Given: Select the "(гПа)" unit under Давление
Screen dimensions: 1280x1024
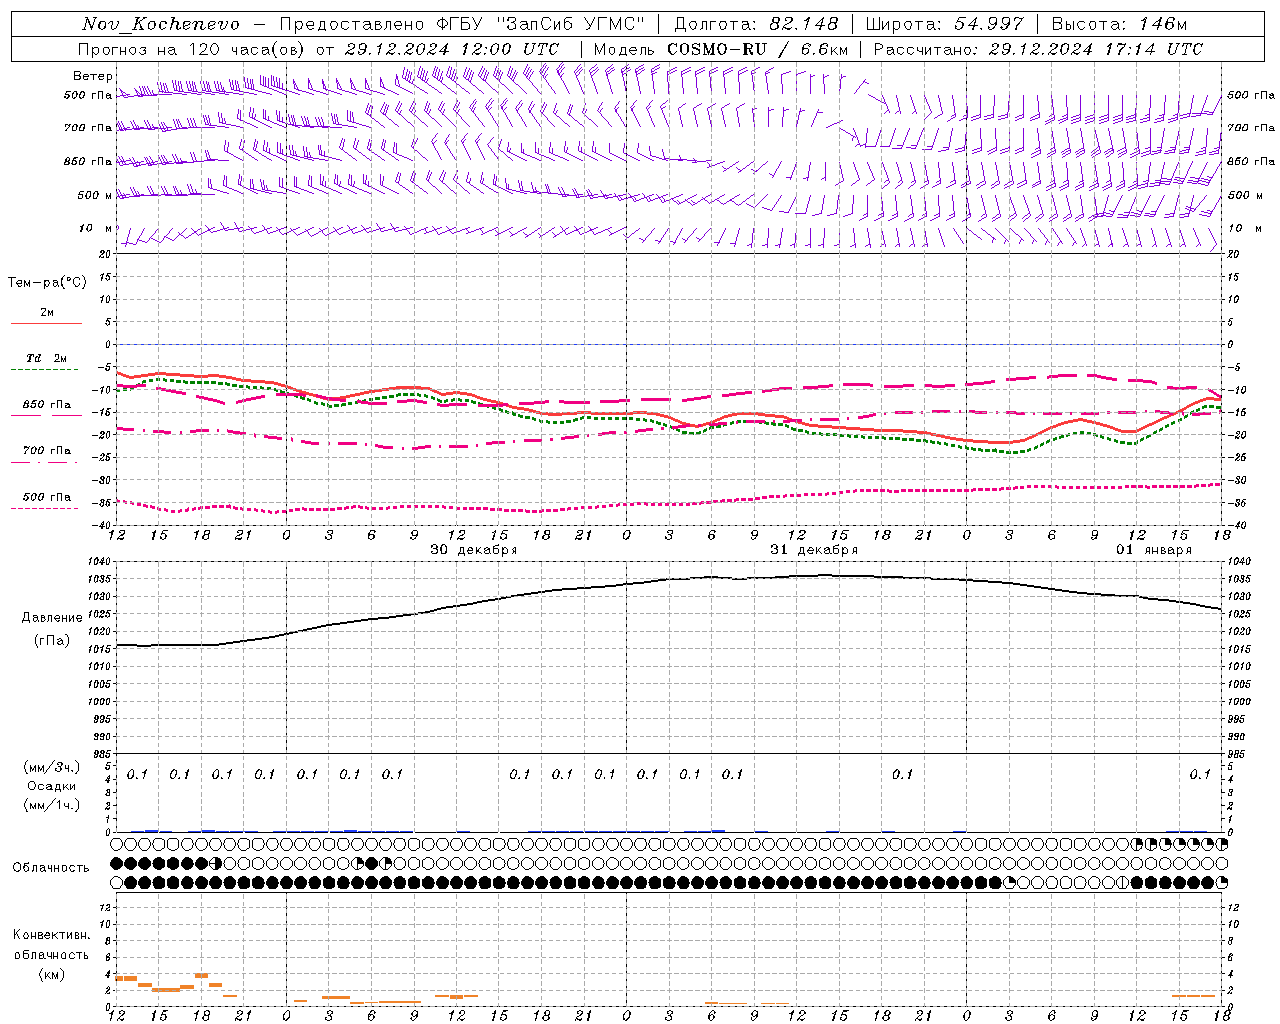Looking at the screenshot, I should 52,641.
